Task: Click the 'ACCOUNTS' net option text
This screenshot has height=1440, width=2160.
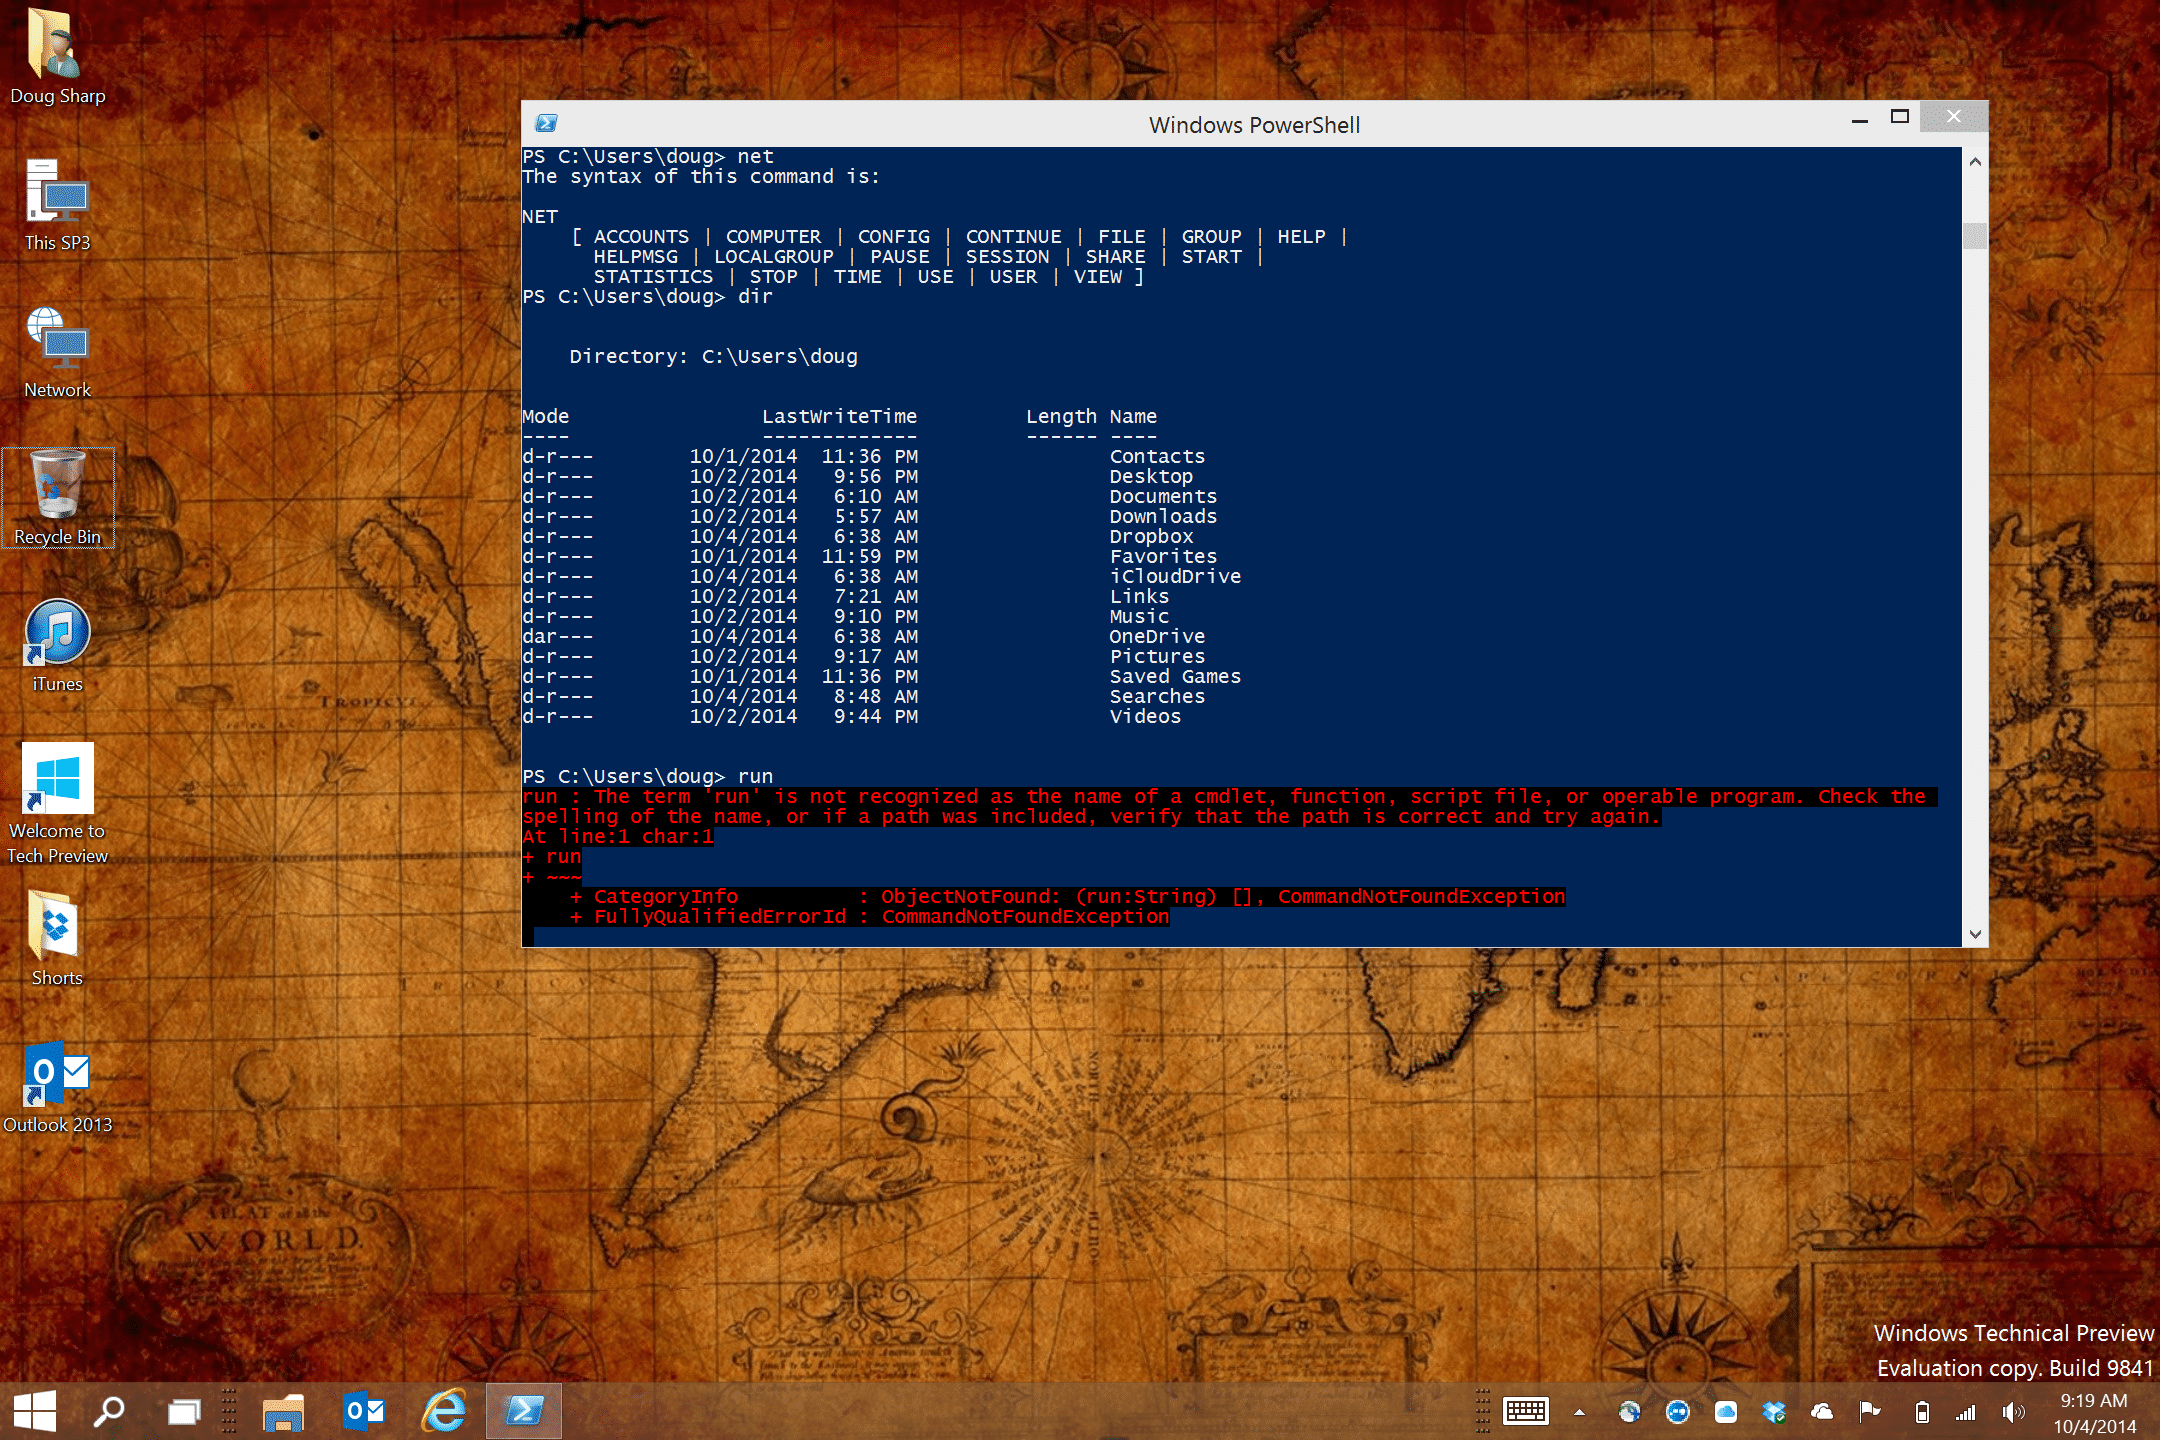Action: pos(641,237)
